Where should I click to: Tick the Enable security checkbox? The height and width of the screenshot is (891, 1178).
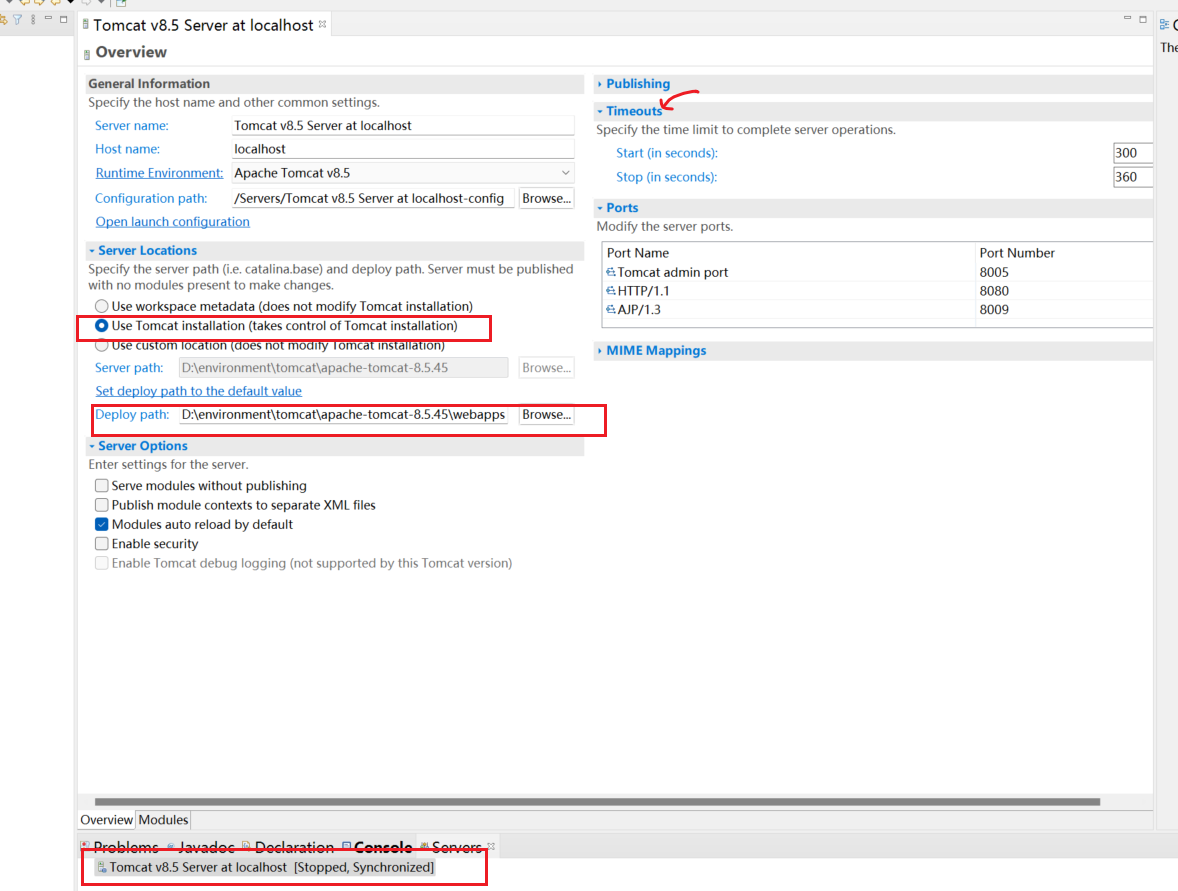click(101, 544)
